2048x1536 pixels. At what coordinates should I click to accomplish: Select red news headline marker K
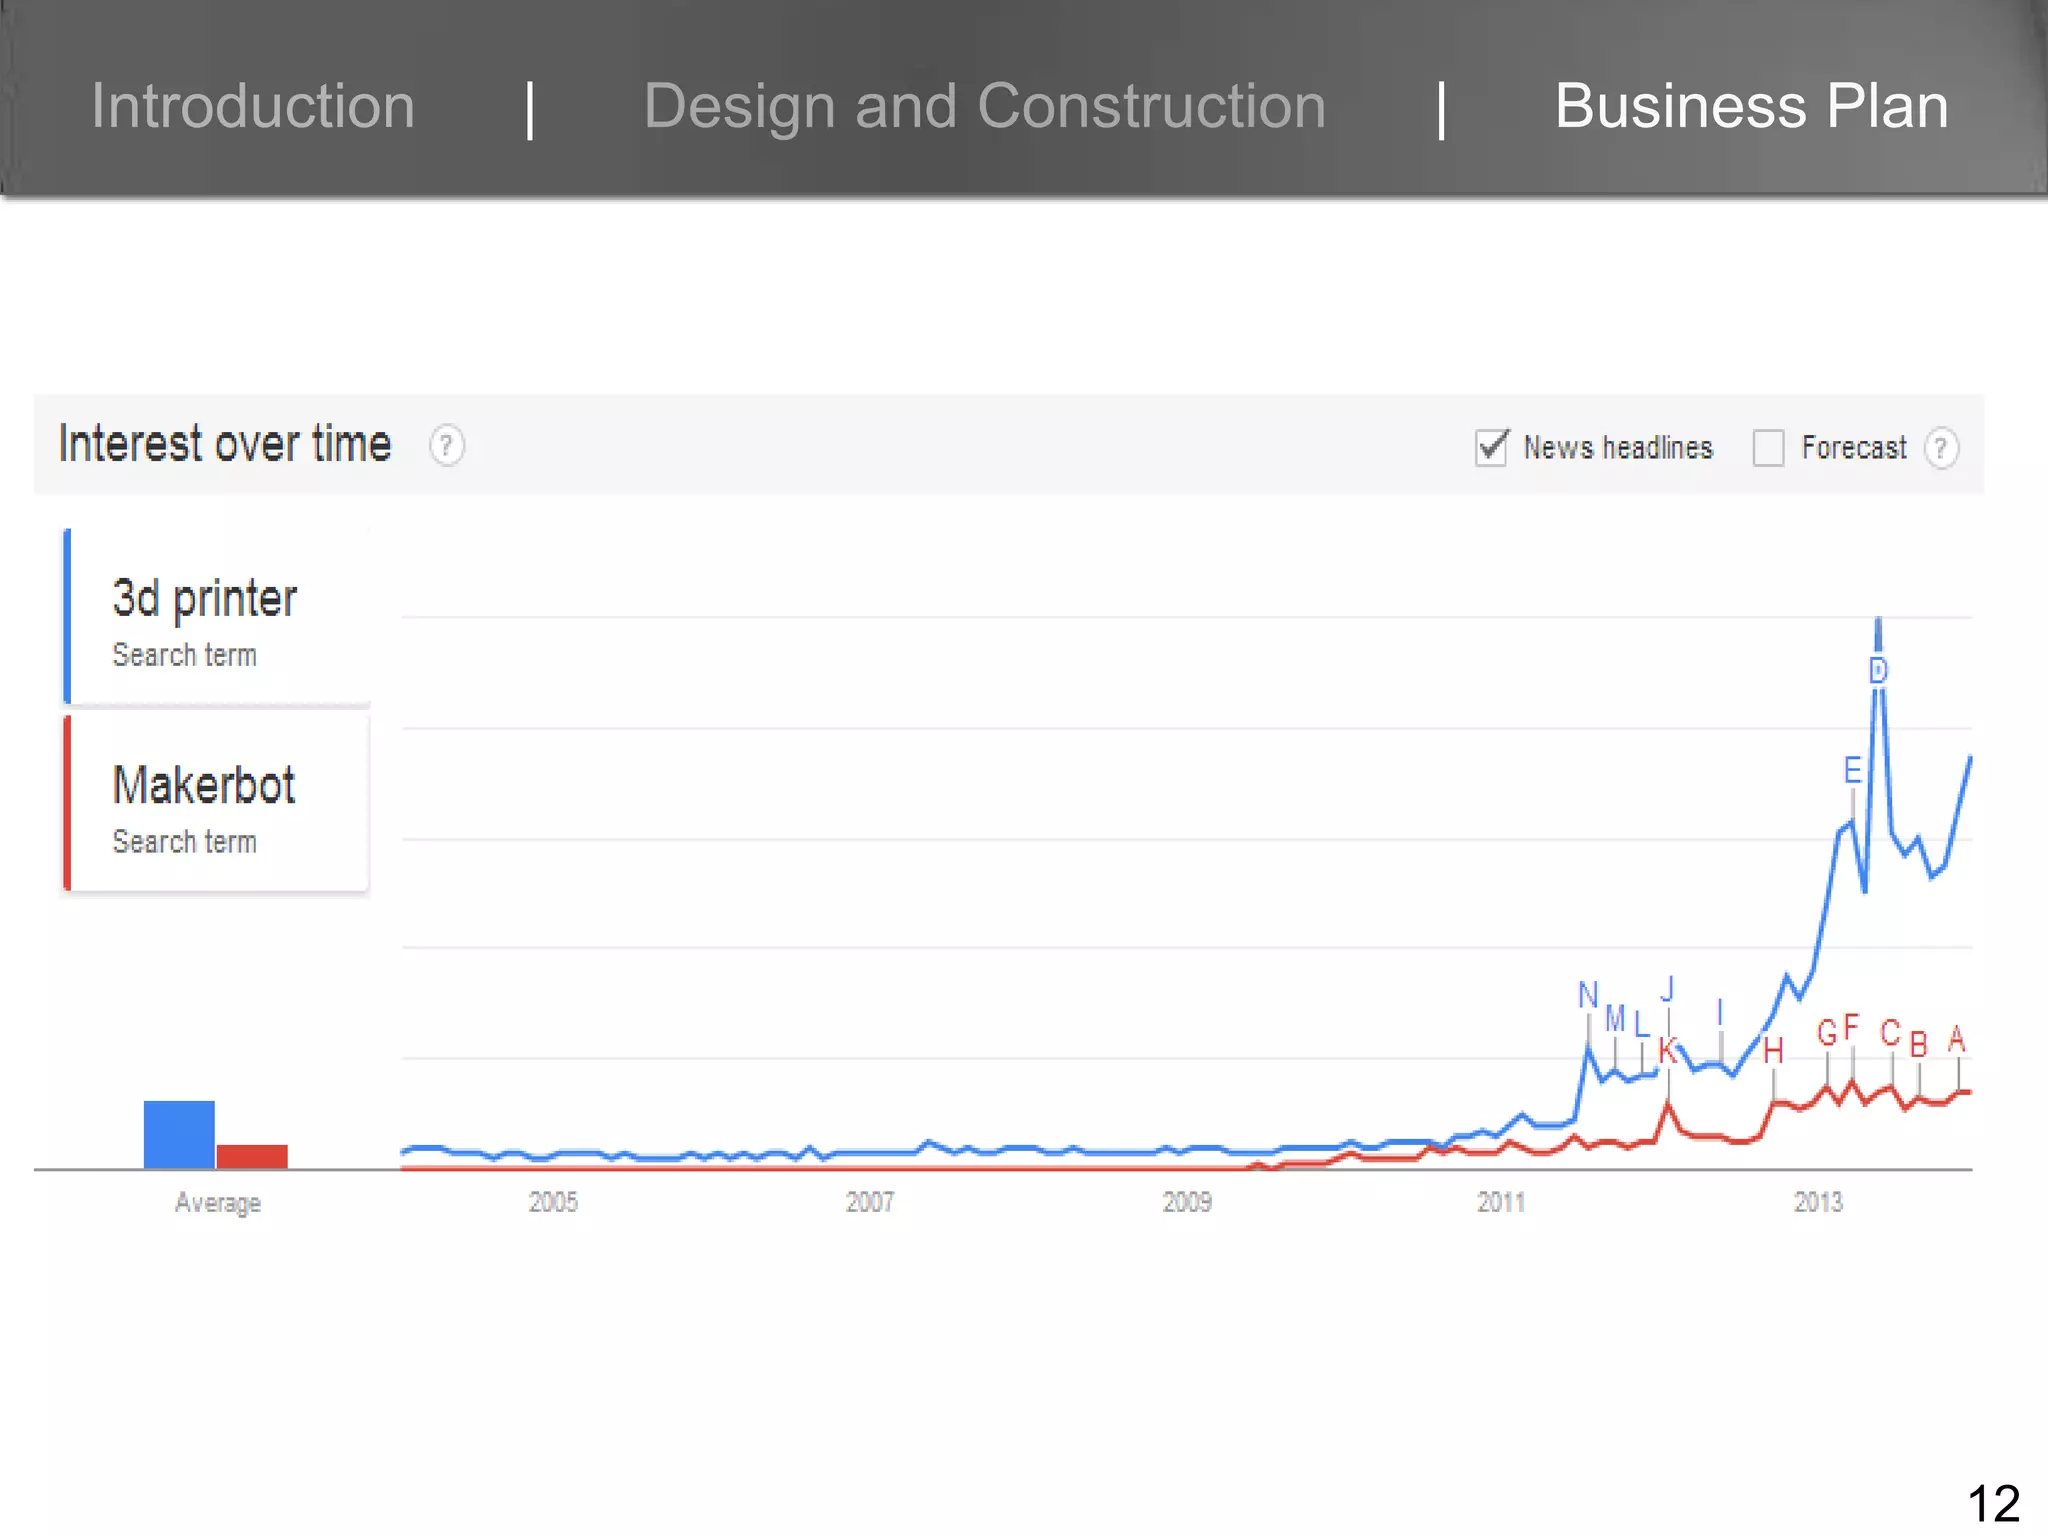point(1667,1051)
